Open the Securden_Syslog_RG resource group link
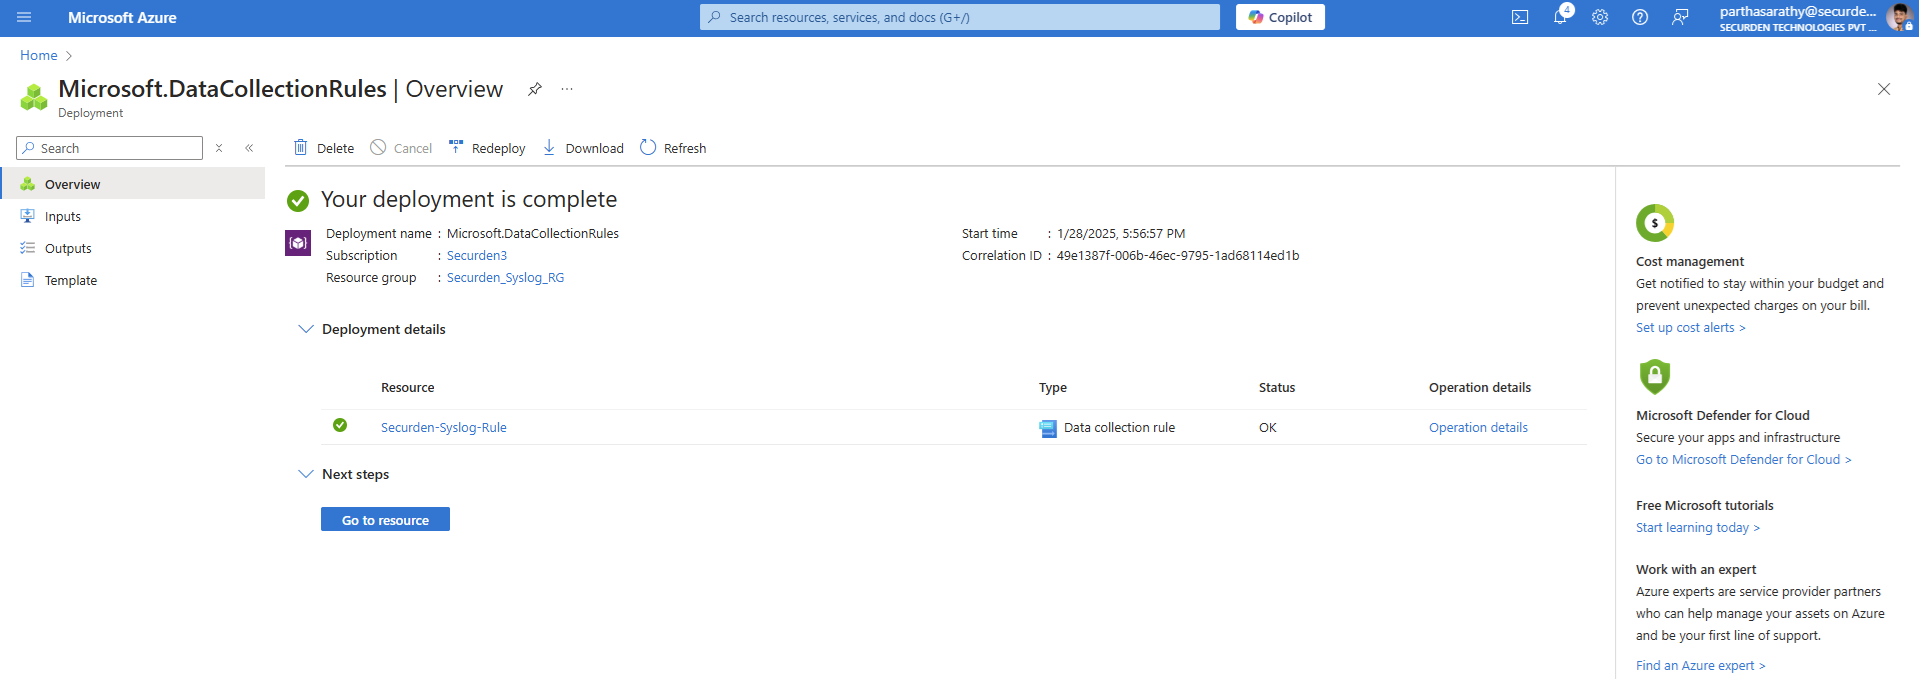This screenshot has height=679, width=1919. click(x=505, y=278)
